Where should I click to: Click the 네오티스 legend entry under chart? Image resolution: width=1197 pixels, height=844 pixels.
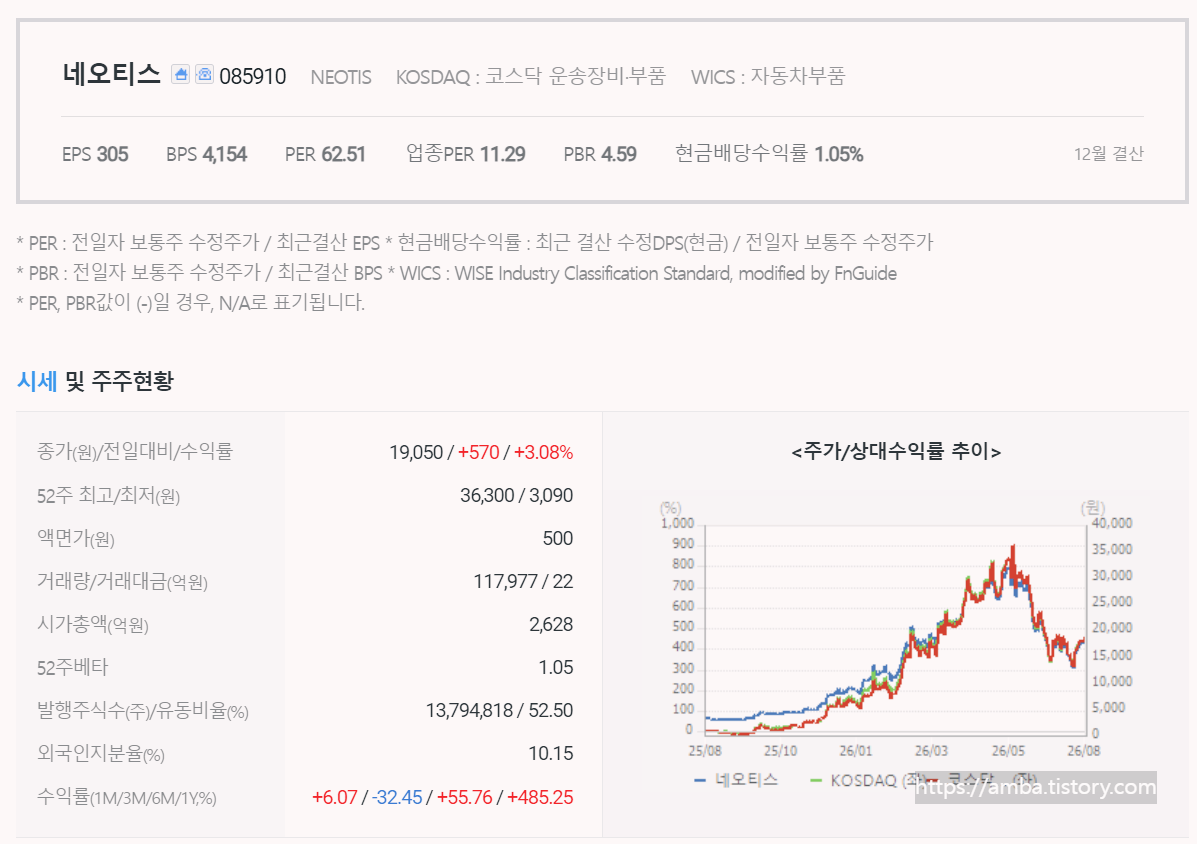(x=737, y=780)
